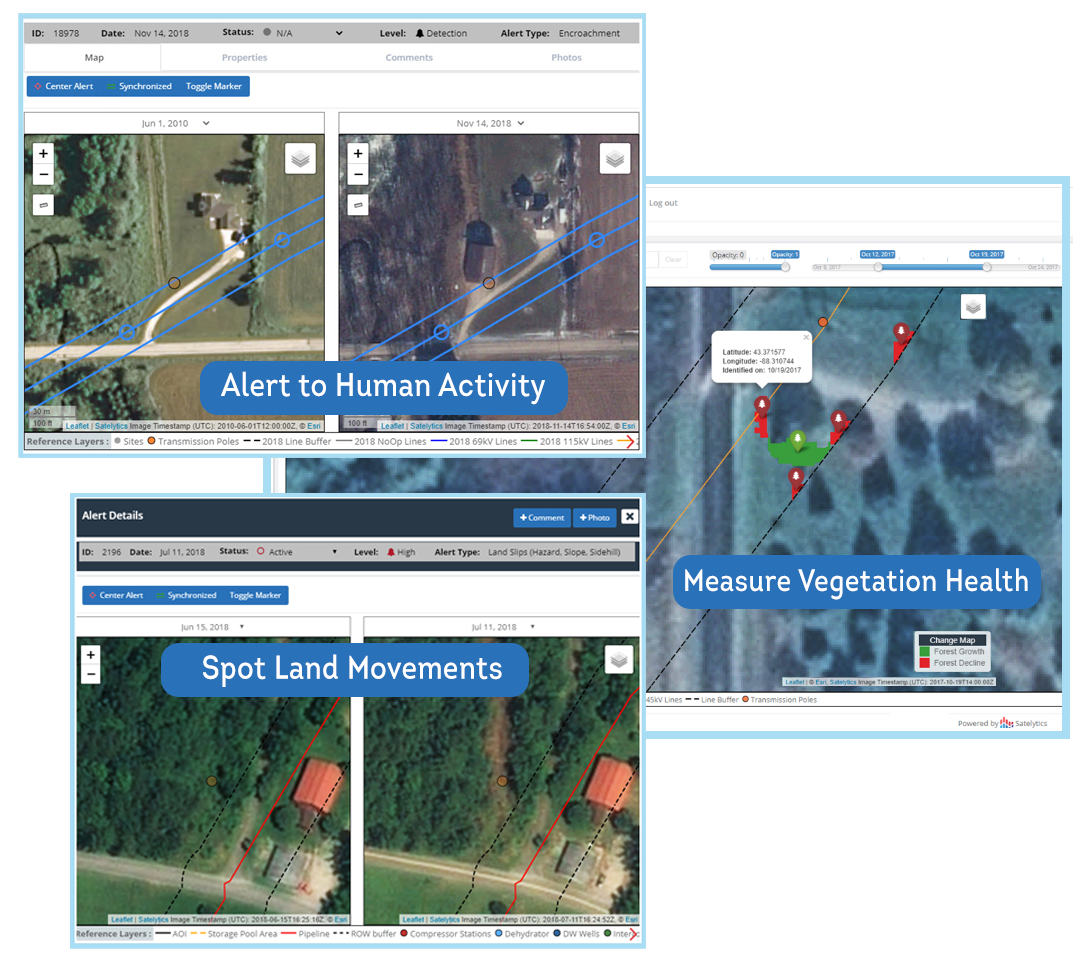Toggle the DW Wells reference layer
The width and height of the screenshot is (1086, 968).
pos(576,934)
